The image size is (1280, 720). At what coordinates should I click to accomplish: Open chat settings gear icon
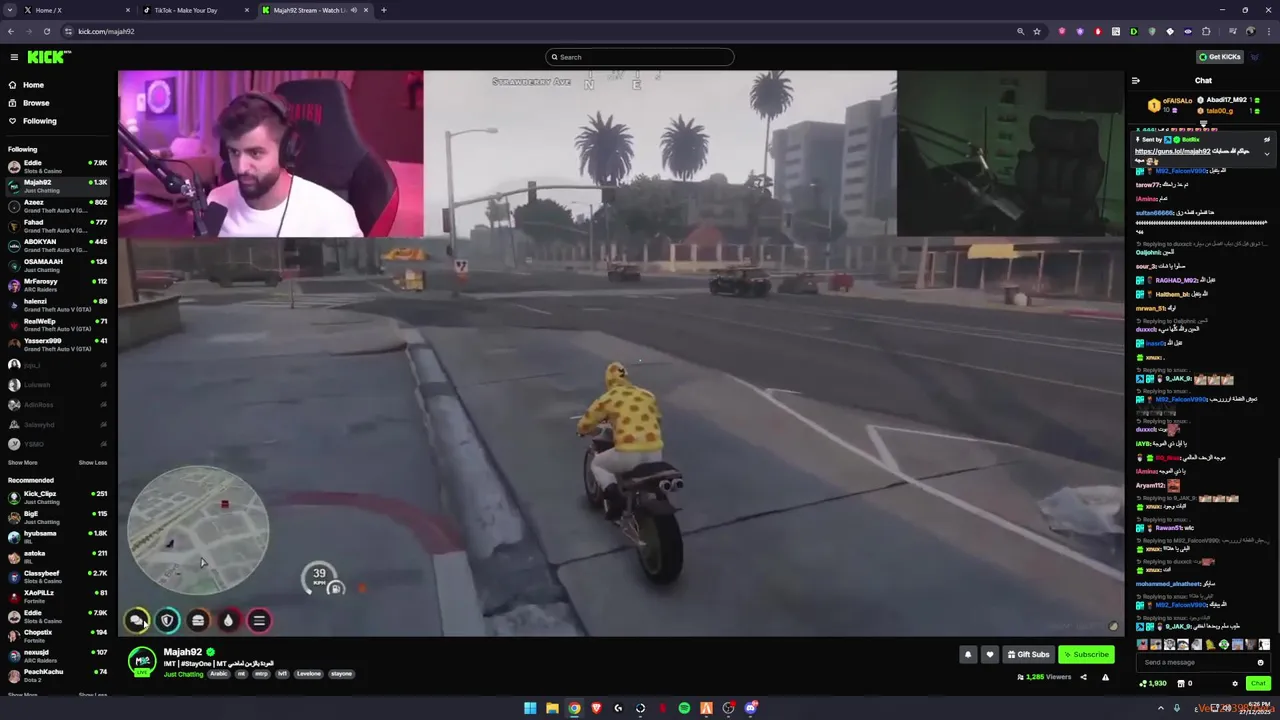click(1235, 683)
